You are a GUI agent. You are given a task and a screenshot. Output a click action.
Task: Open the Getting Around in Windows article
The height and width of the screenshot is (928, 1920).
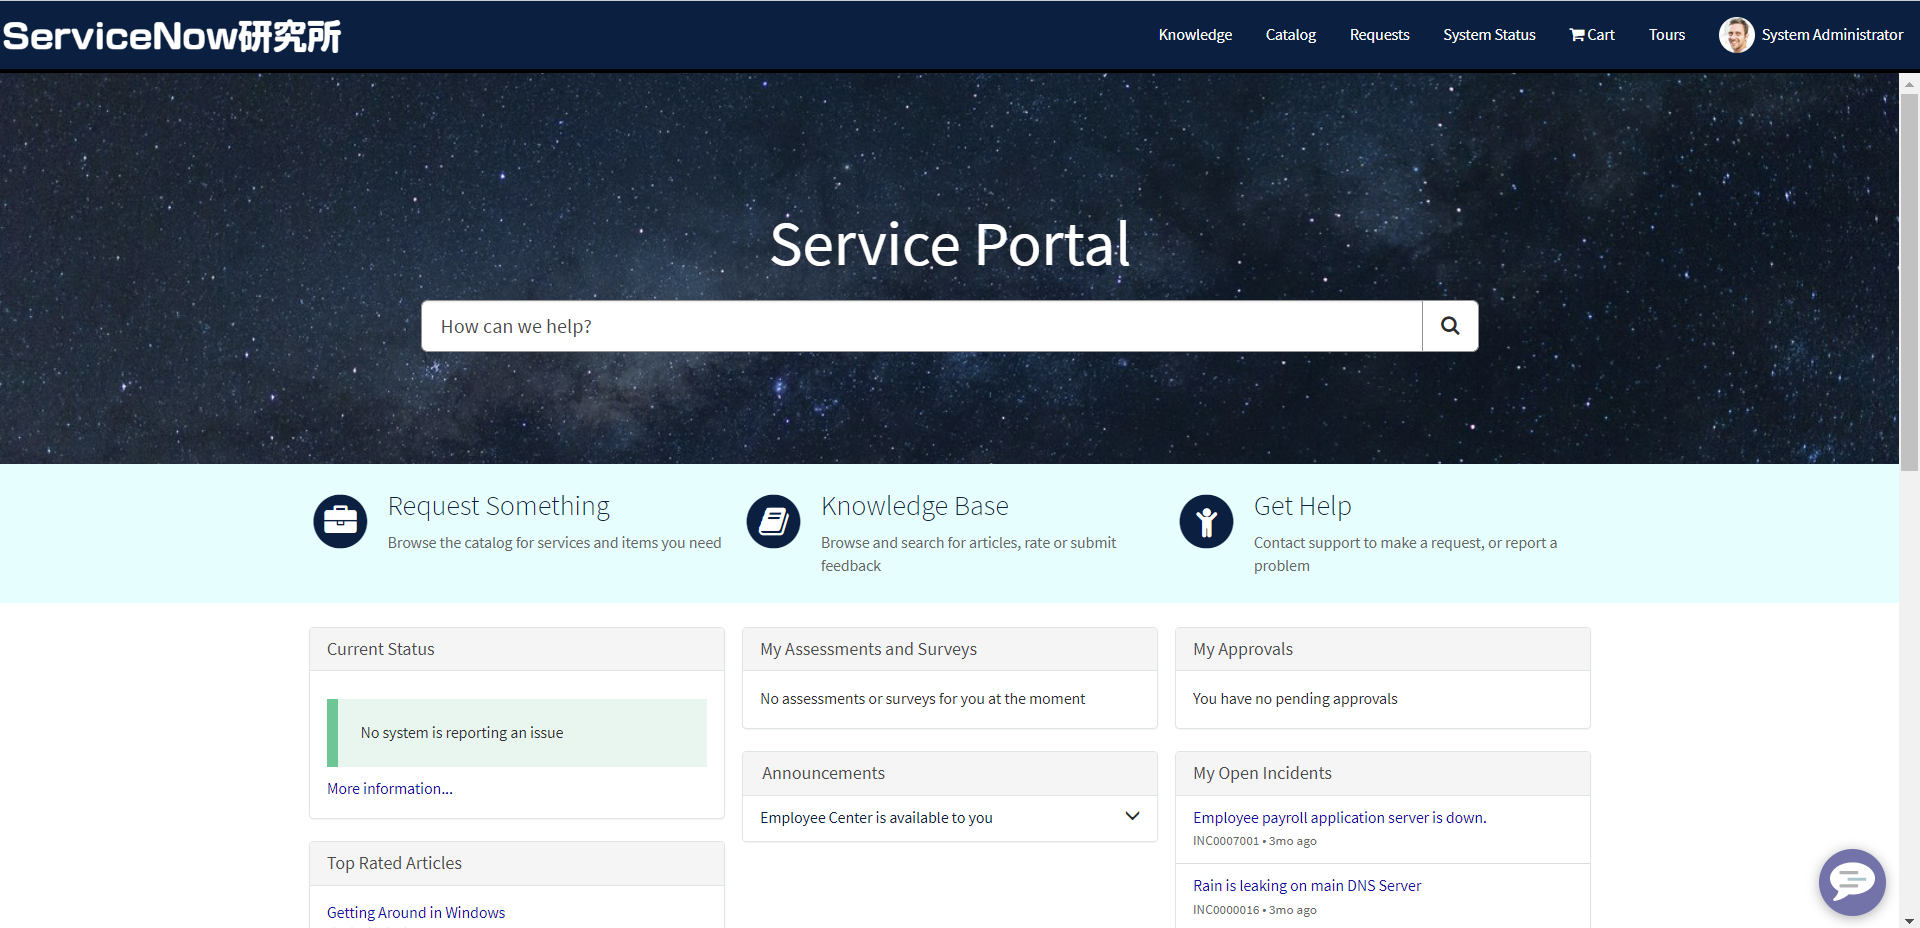[416, 911]
